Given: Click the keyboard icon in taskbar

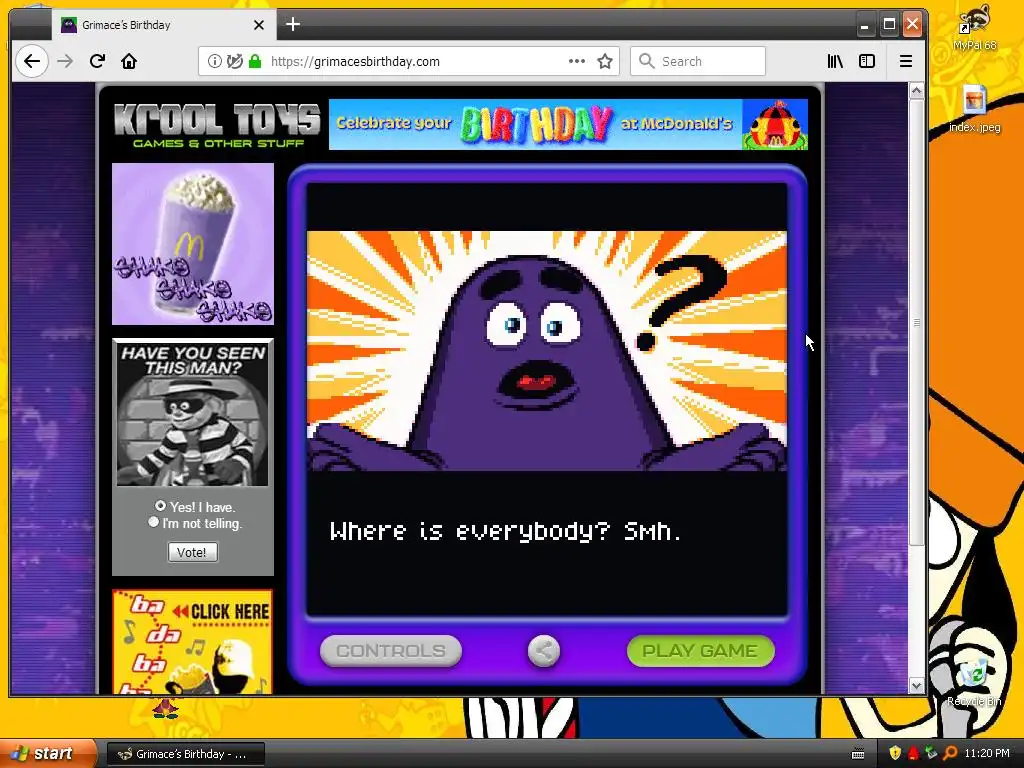Looking at the screenshot, I should pyautogui.click(x=859, y=754).
